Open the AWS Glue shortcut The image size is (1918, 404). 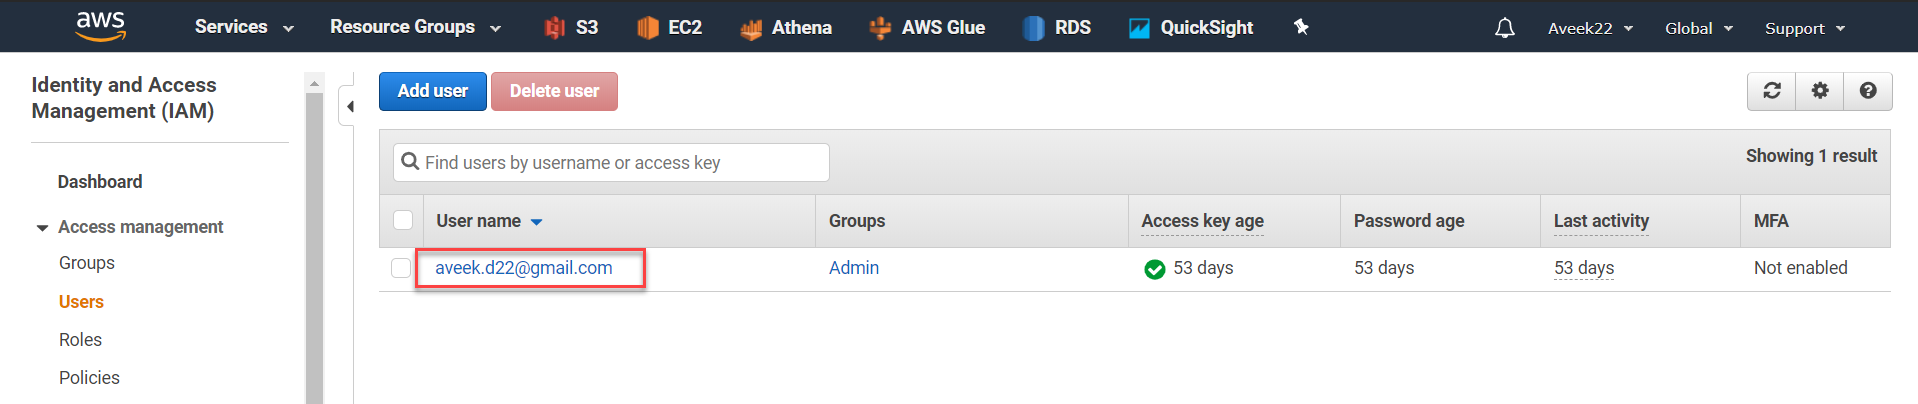(x=927, y=28)
